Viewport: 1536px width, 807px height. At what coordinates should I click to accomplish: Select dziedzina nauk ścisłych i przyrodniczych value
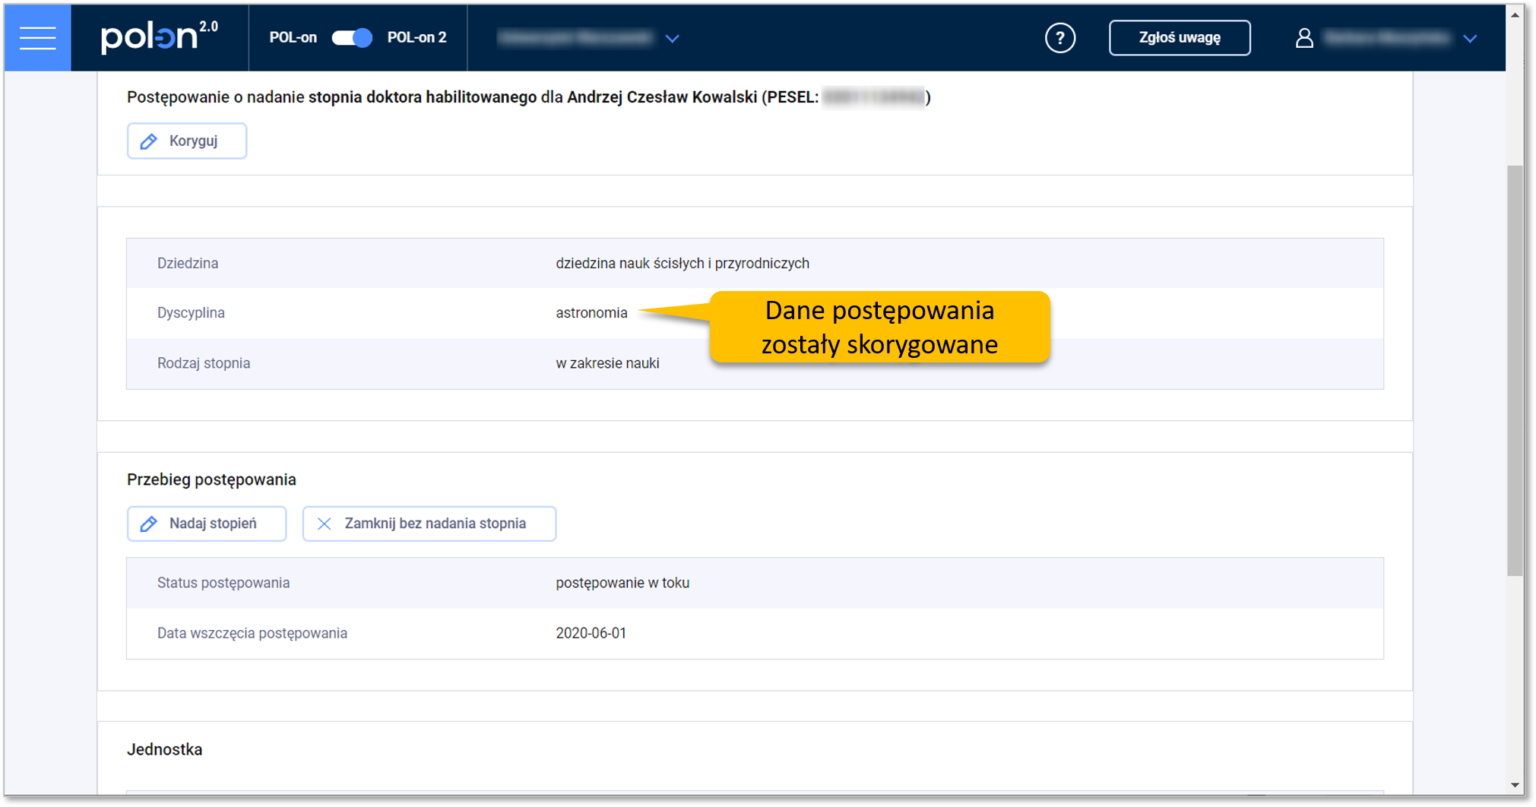[x=683, y=263]
